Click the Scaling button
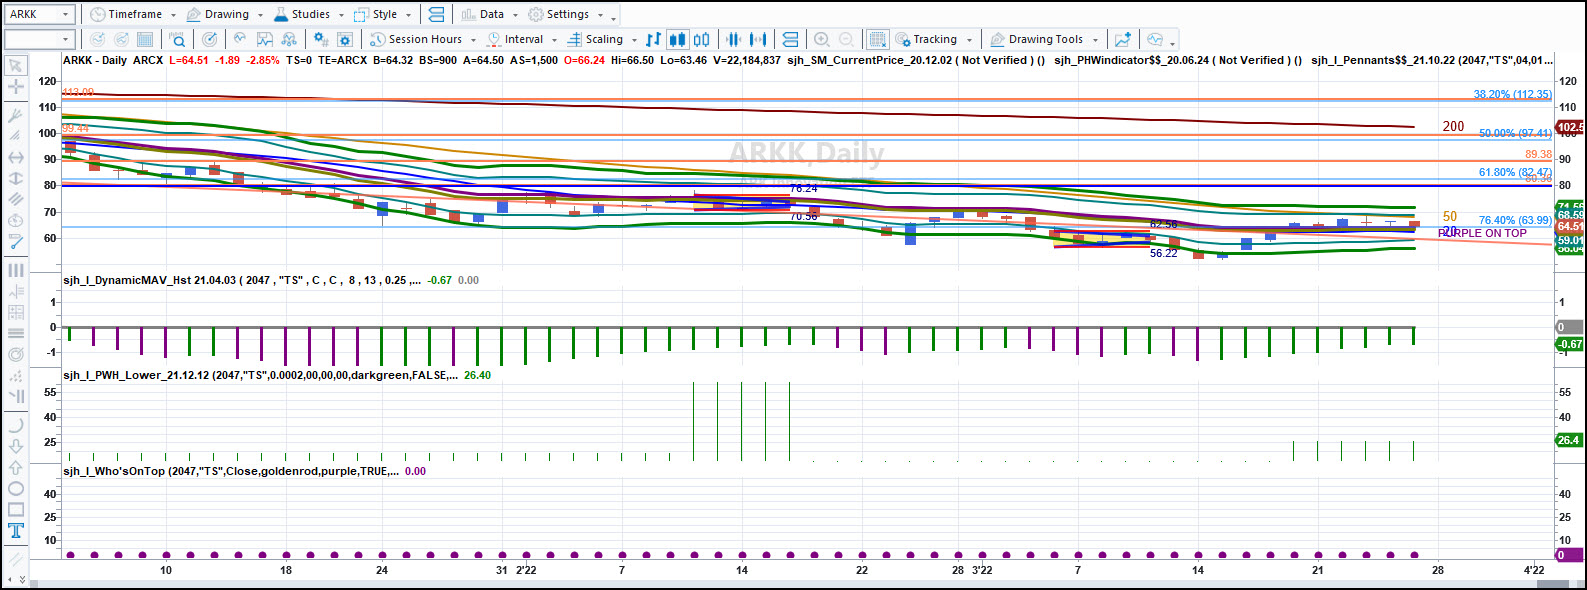The width and height of the screenshot is (1587, 590). click(595, 40)
